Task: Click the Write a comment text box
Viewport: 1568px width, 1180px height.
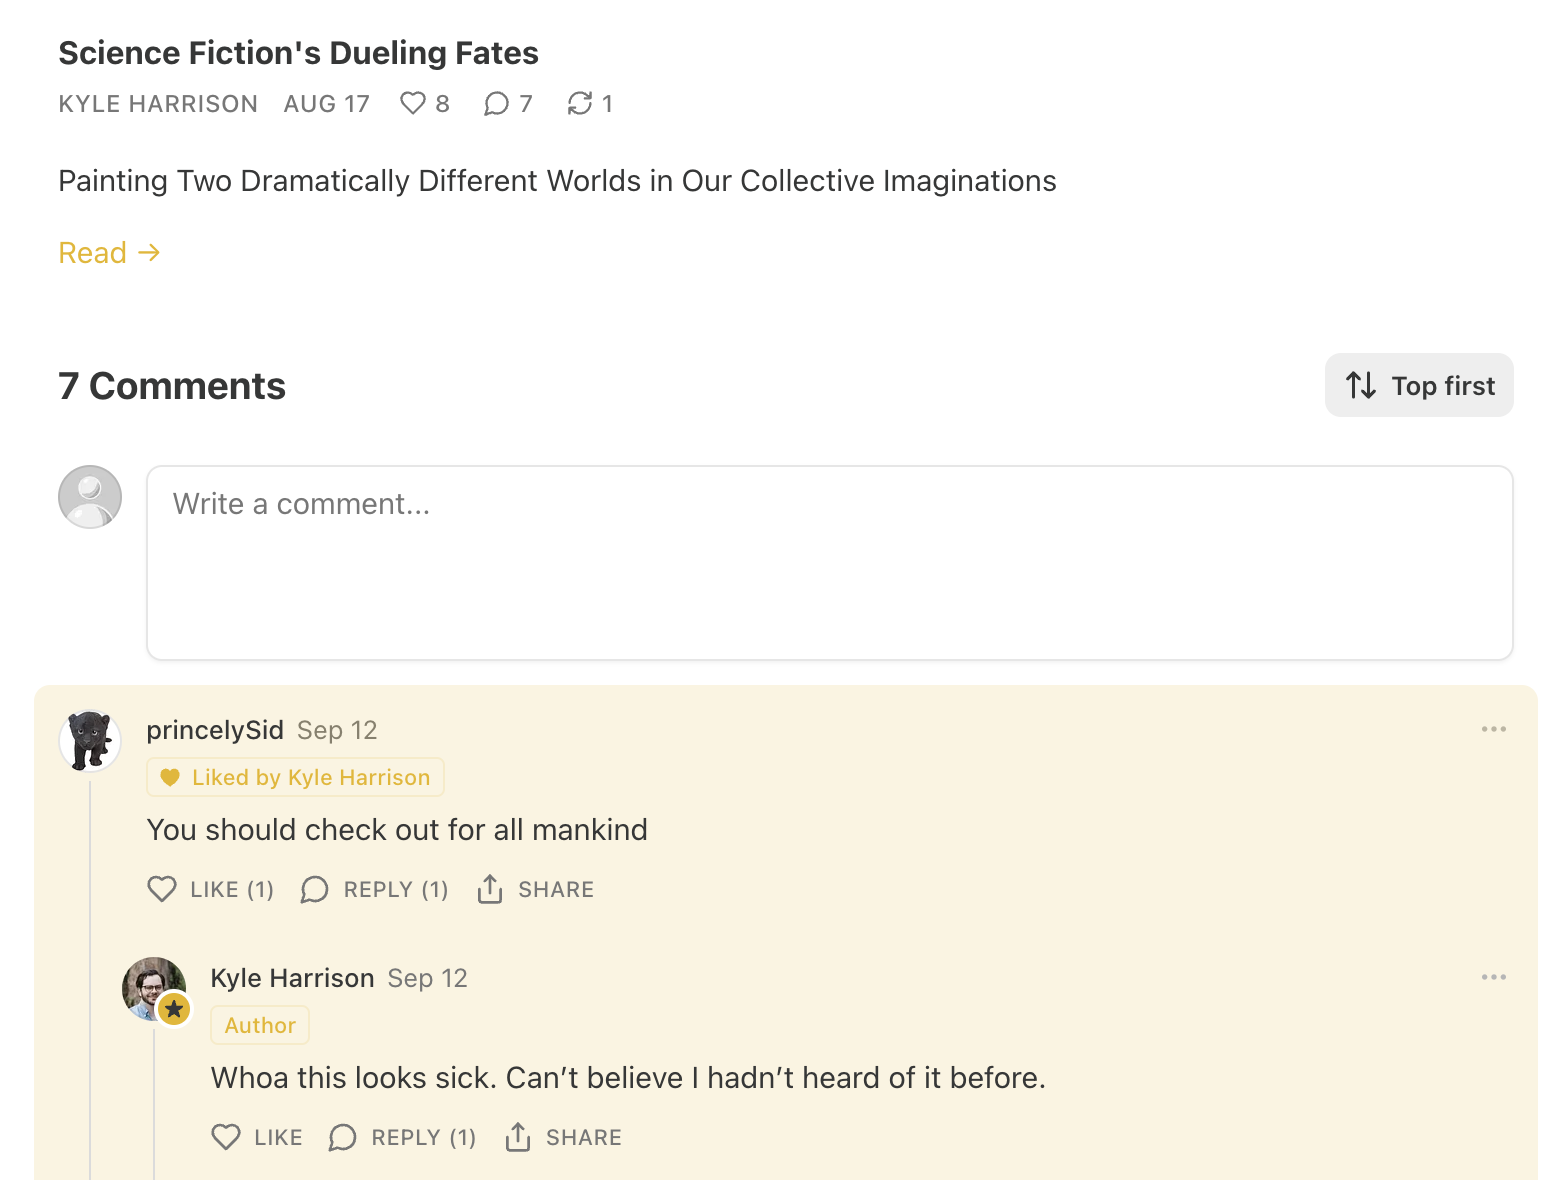Action: pyautogui.click(x=829, y=562)
